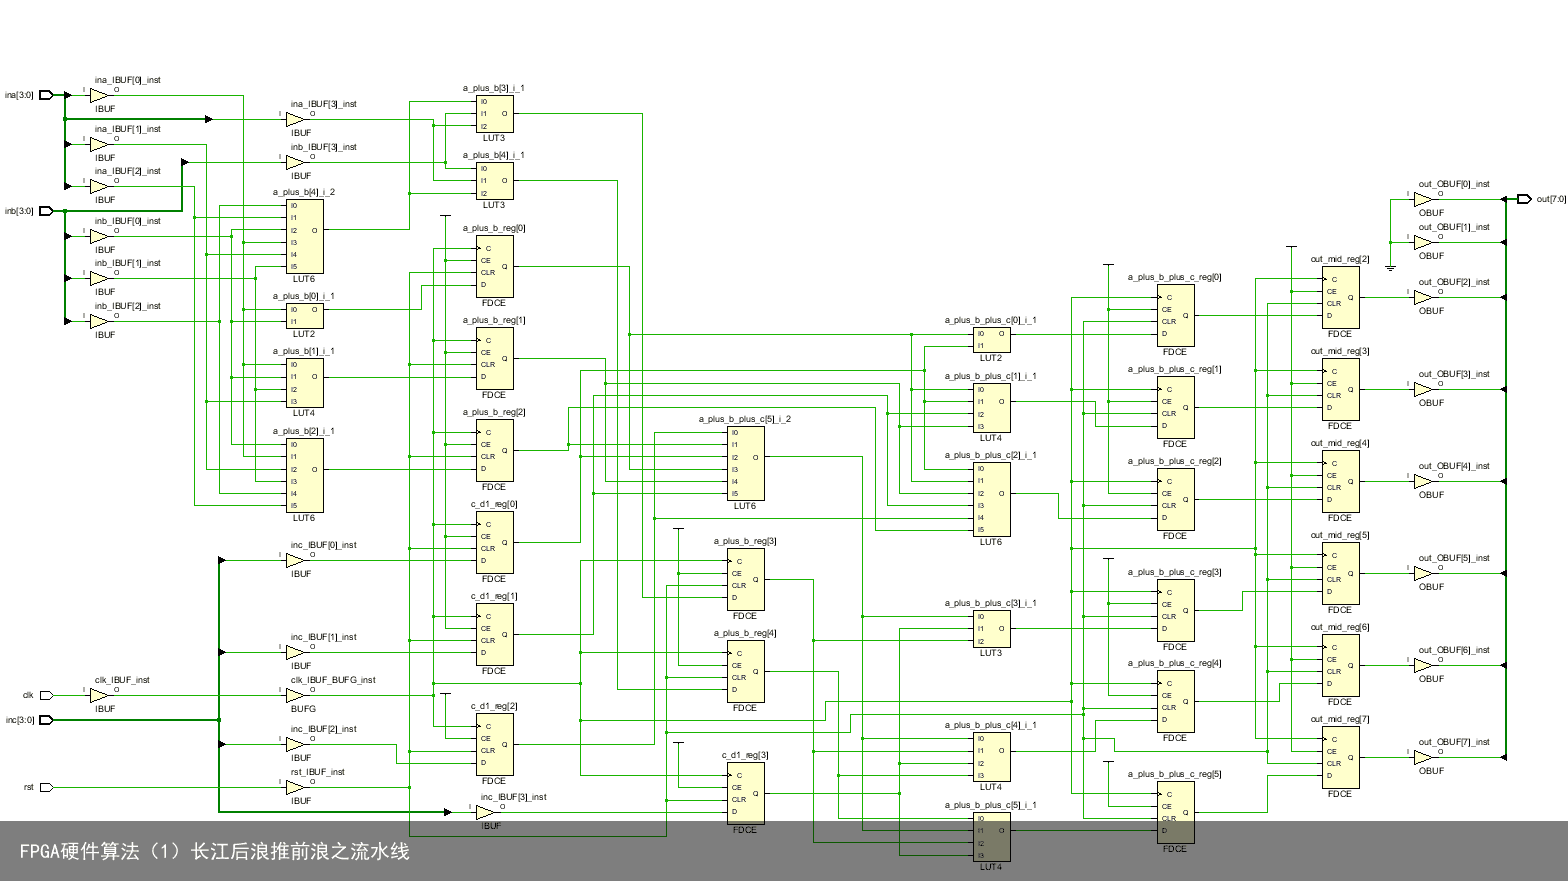Select the a_plus_b_plus_c[1]_i_1 LUT4 cell
Screen dimensions: 1568x881
991,408
